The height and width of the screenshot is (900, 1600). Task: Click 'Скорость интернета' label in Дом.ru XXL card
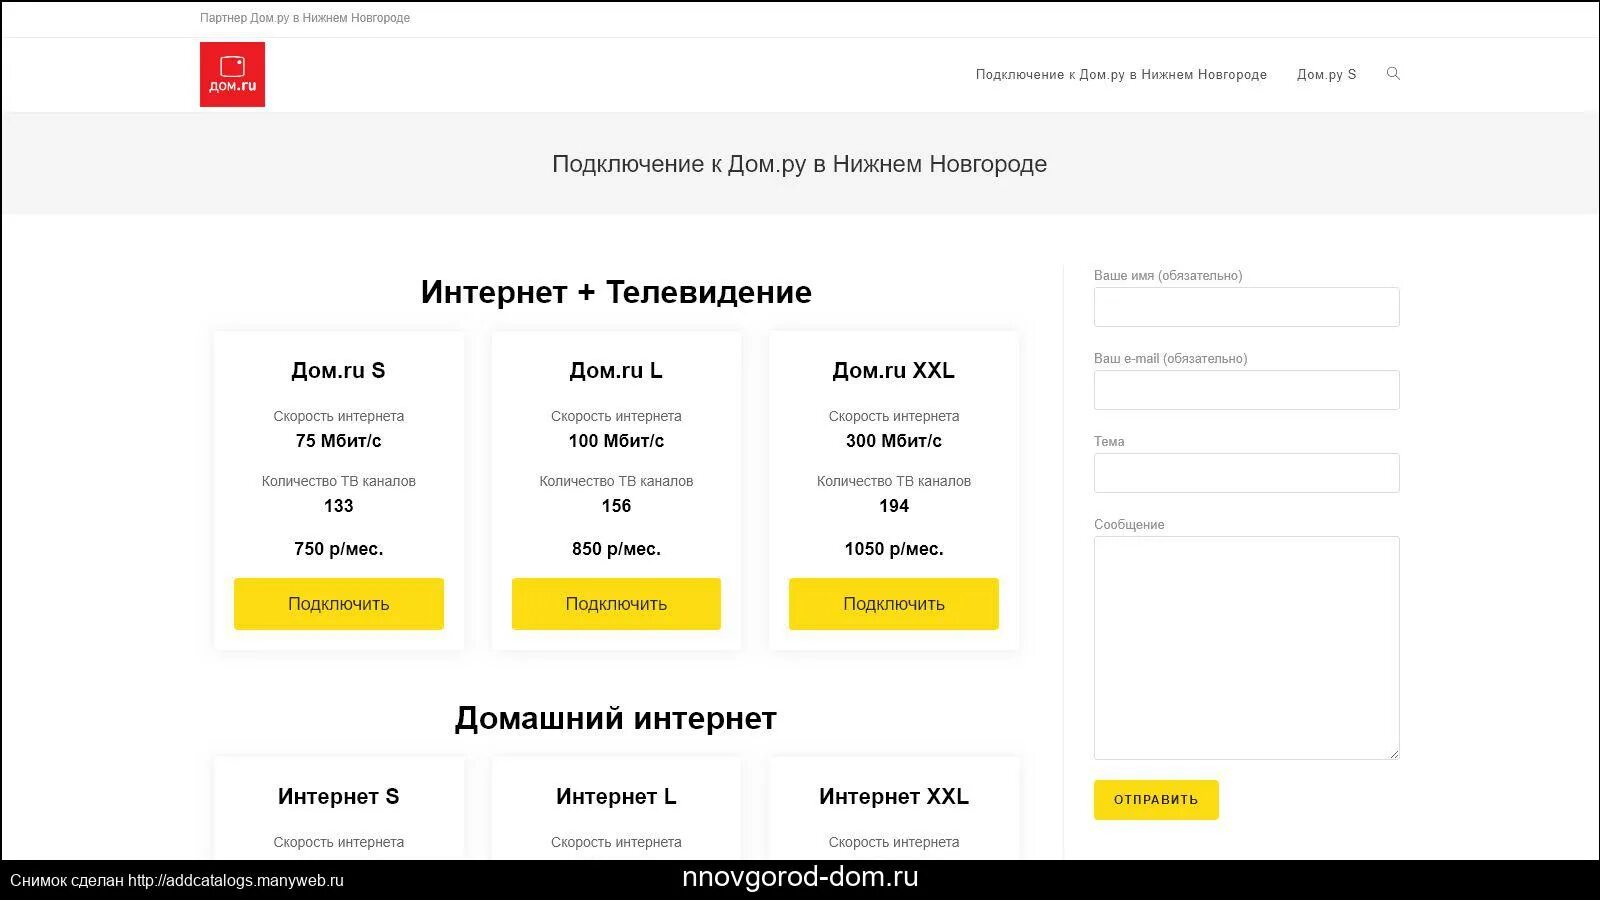coord(894,416)
